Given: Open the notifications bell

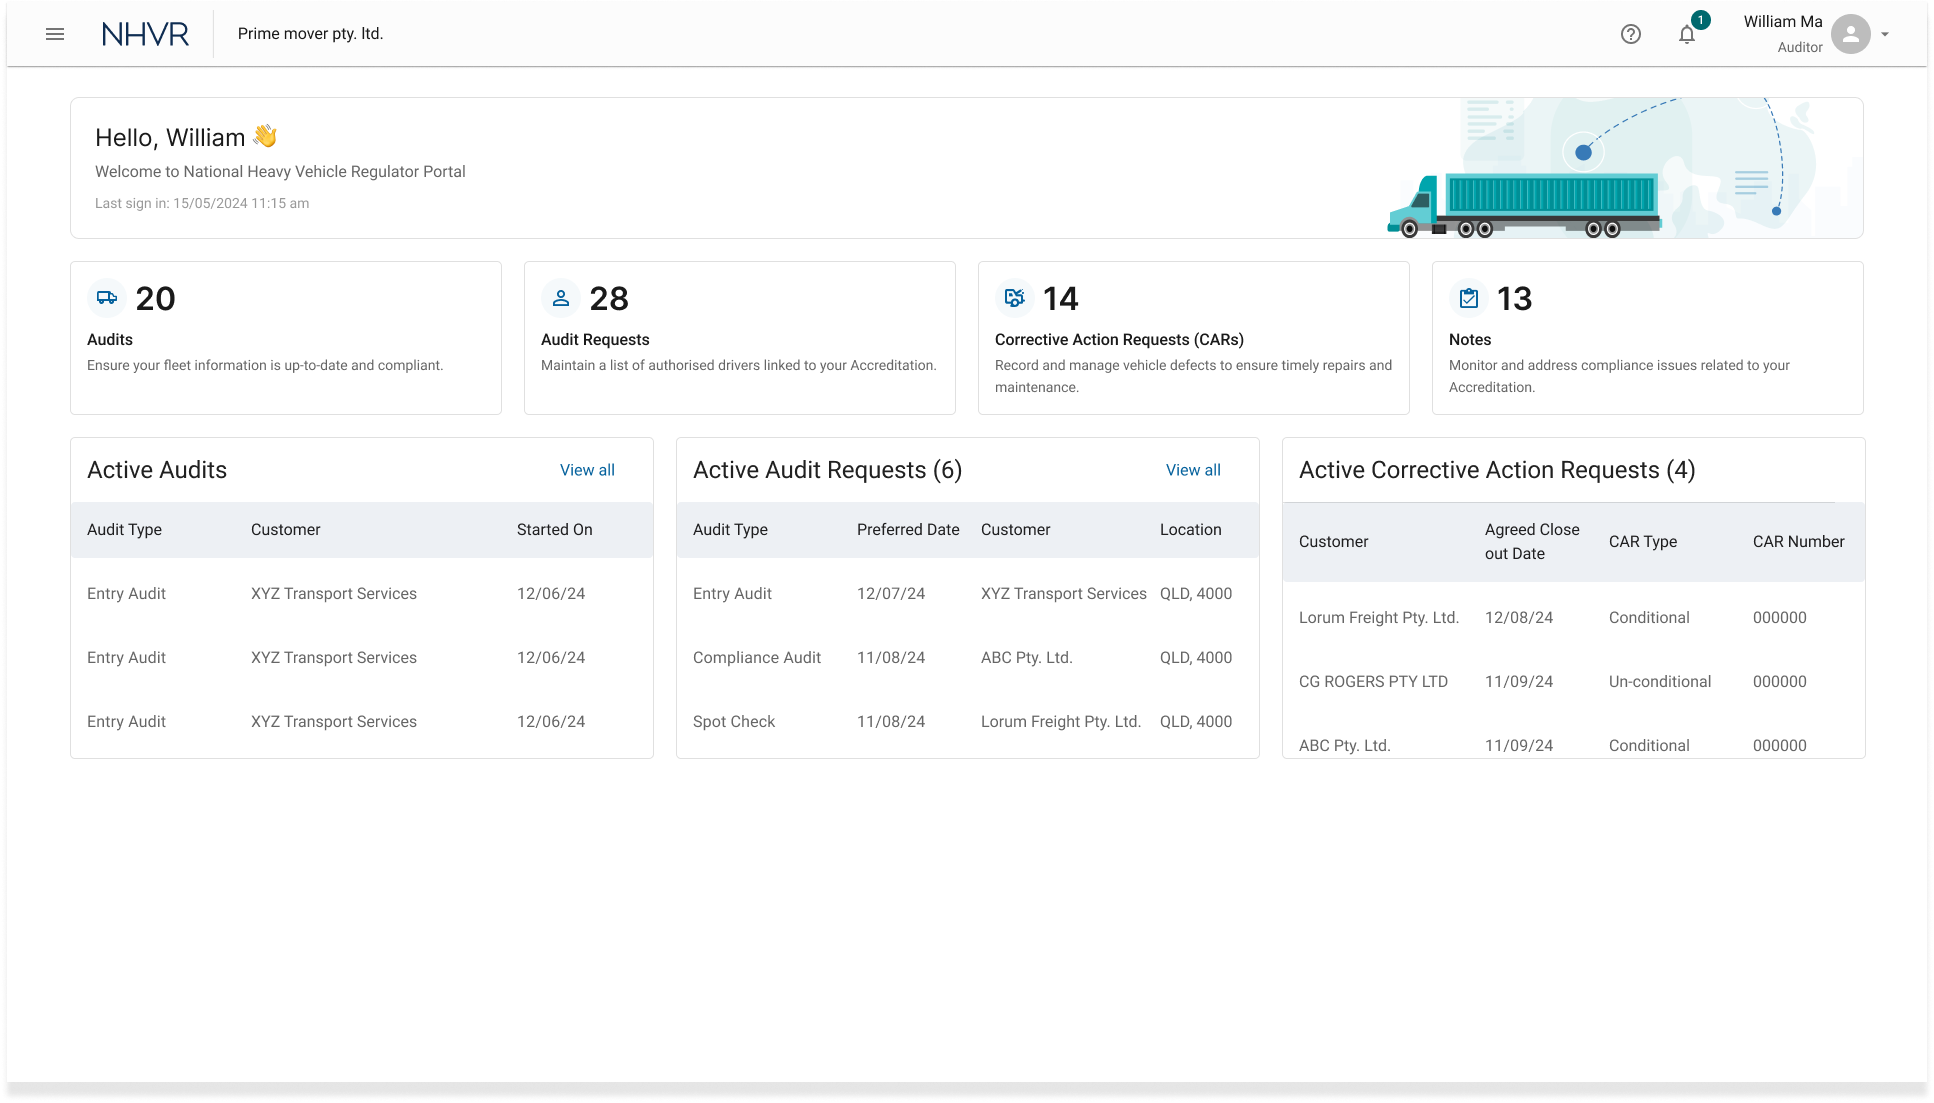Looking at the screenshot, I should [x=1687, y=35].
